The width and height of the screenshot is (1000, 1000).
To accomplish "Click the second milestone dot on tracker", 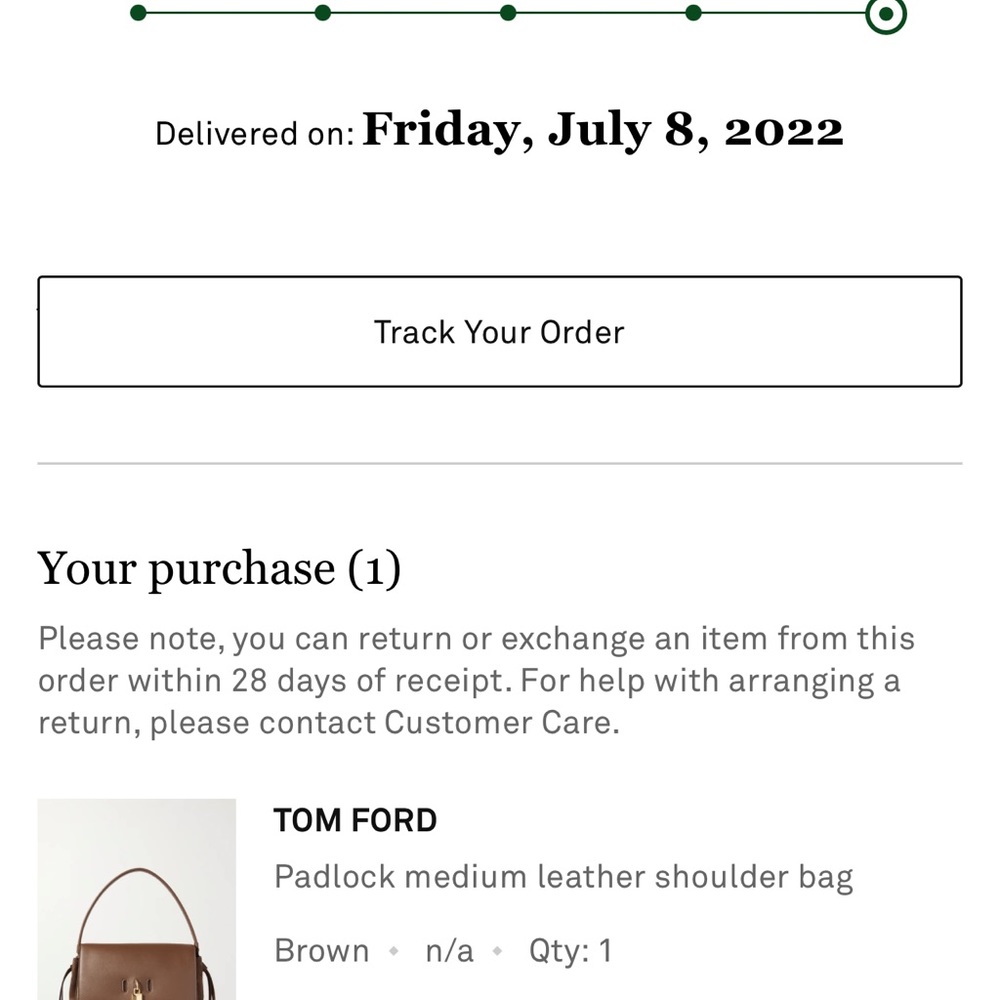I will tap(322, 14).
